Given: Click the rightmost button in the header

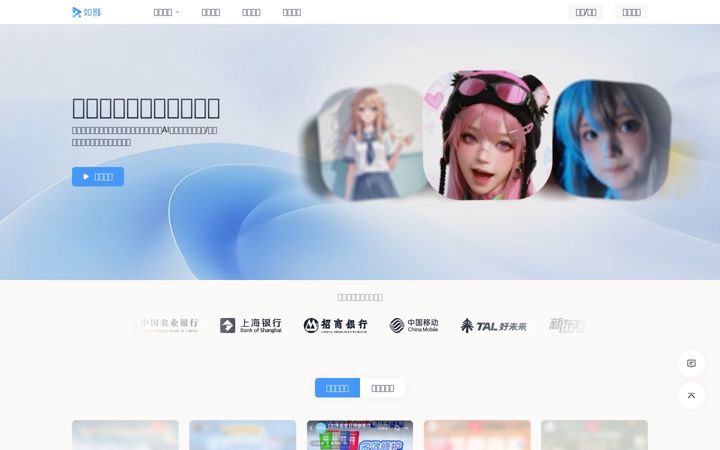Looking at the screenshot, I should pos(631,12).
